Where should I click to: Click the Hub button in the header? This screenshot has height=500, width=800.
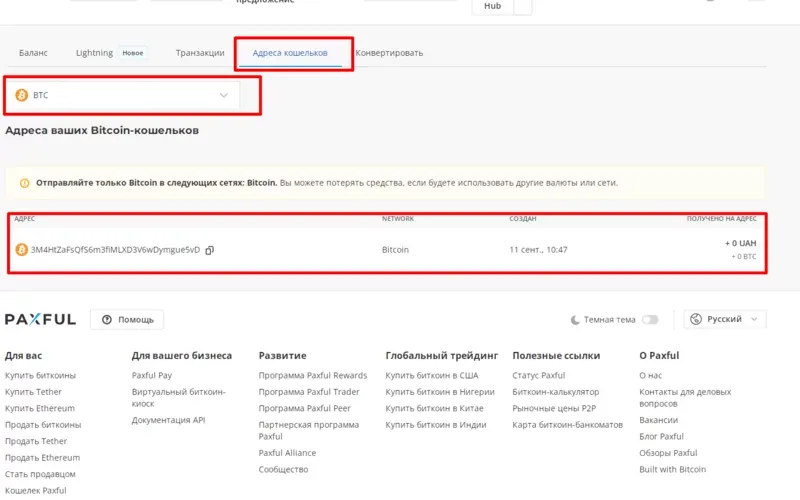click(492, 6)
